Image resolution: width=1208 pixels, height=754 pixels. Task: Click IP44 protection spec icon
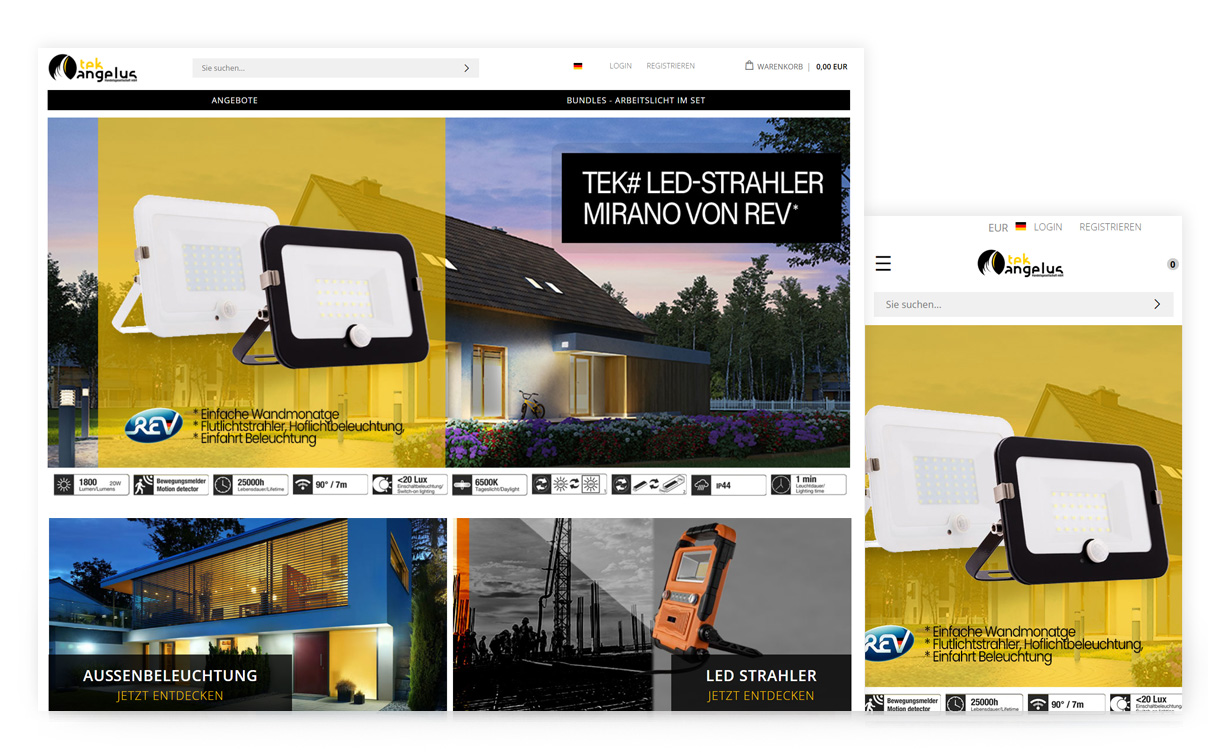point(728,485)
